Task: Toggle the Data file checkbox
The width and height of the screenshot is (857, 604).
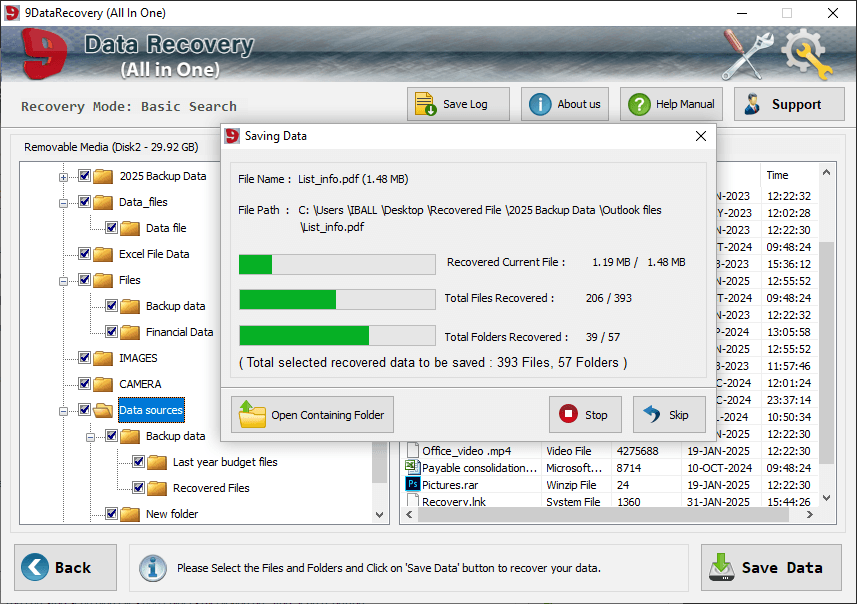Action: click(111, 227)
